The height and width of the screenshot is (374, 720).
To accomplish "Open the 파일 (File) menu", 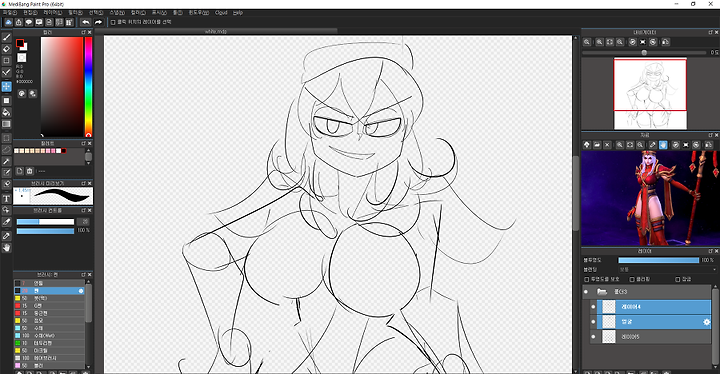I will click(10, 13).
